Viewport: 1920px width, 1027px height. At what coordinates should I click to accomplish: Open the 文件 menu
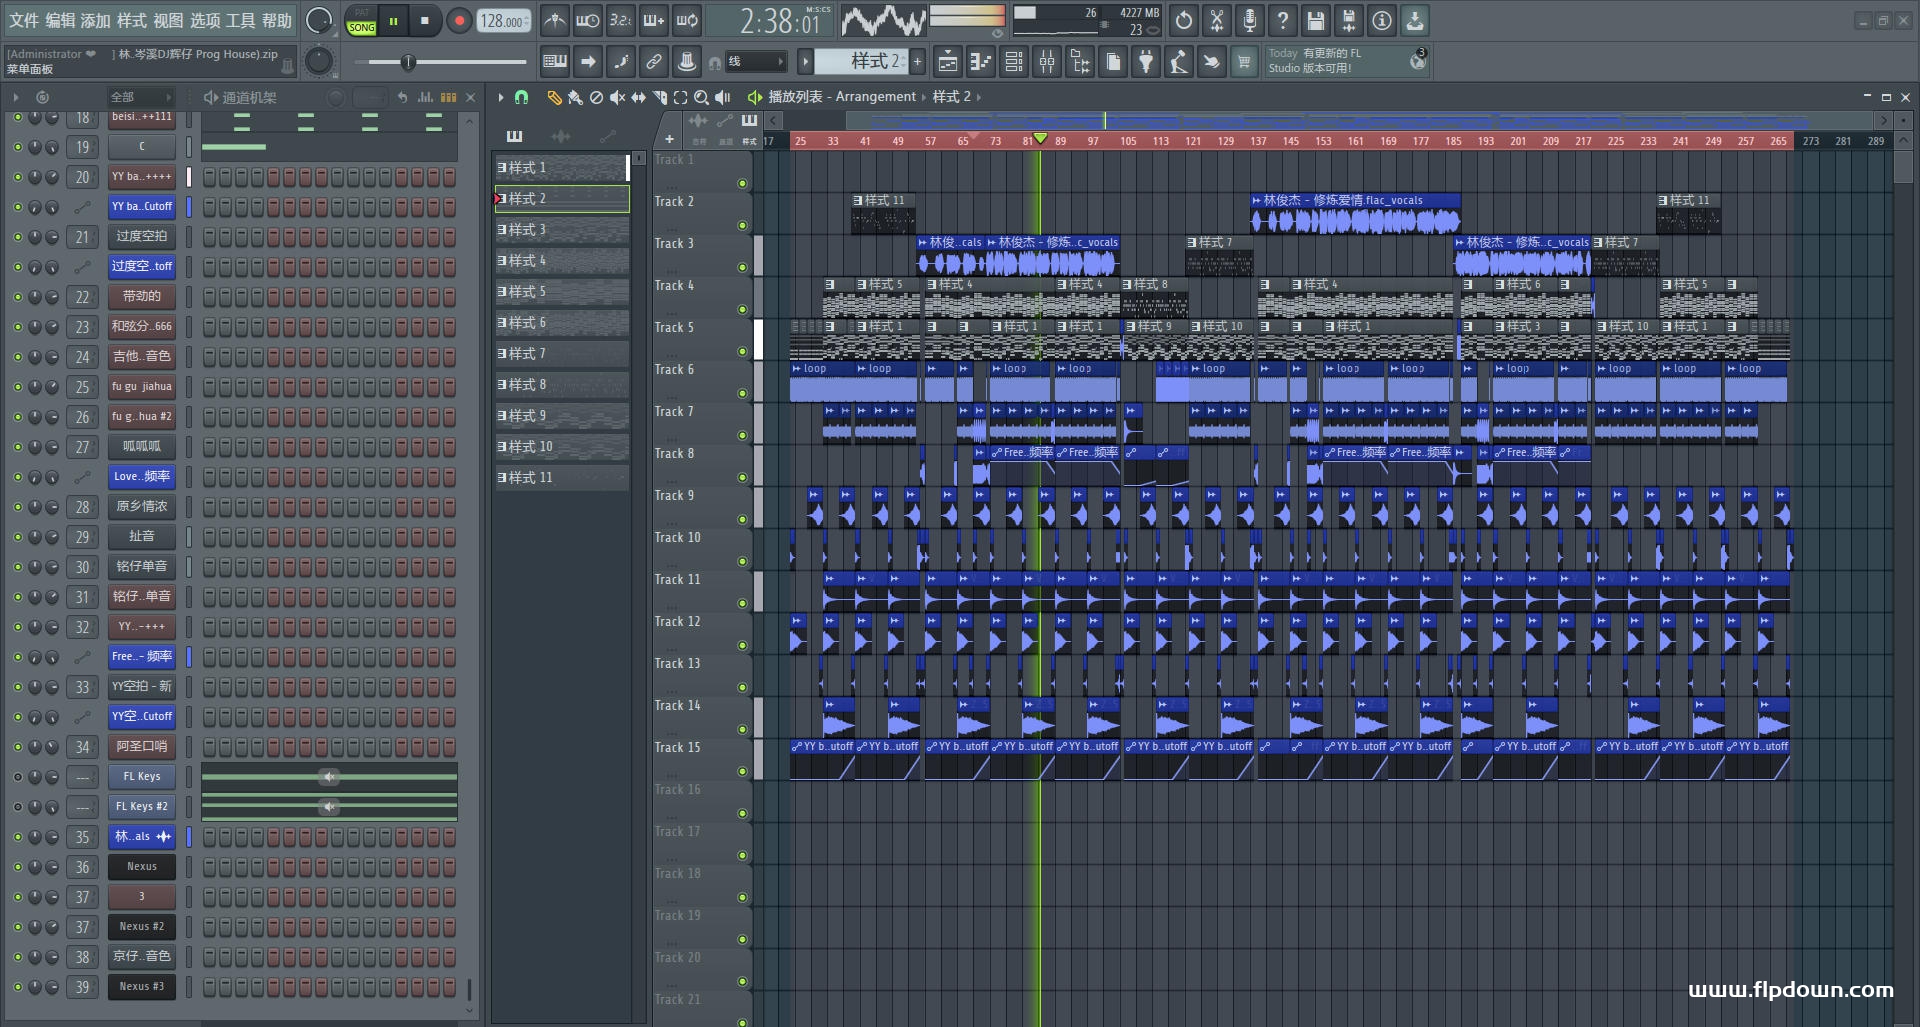tap(24, 20)
